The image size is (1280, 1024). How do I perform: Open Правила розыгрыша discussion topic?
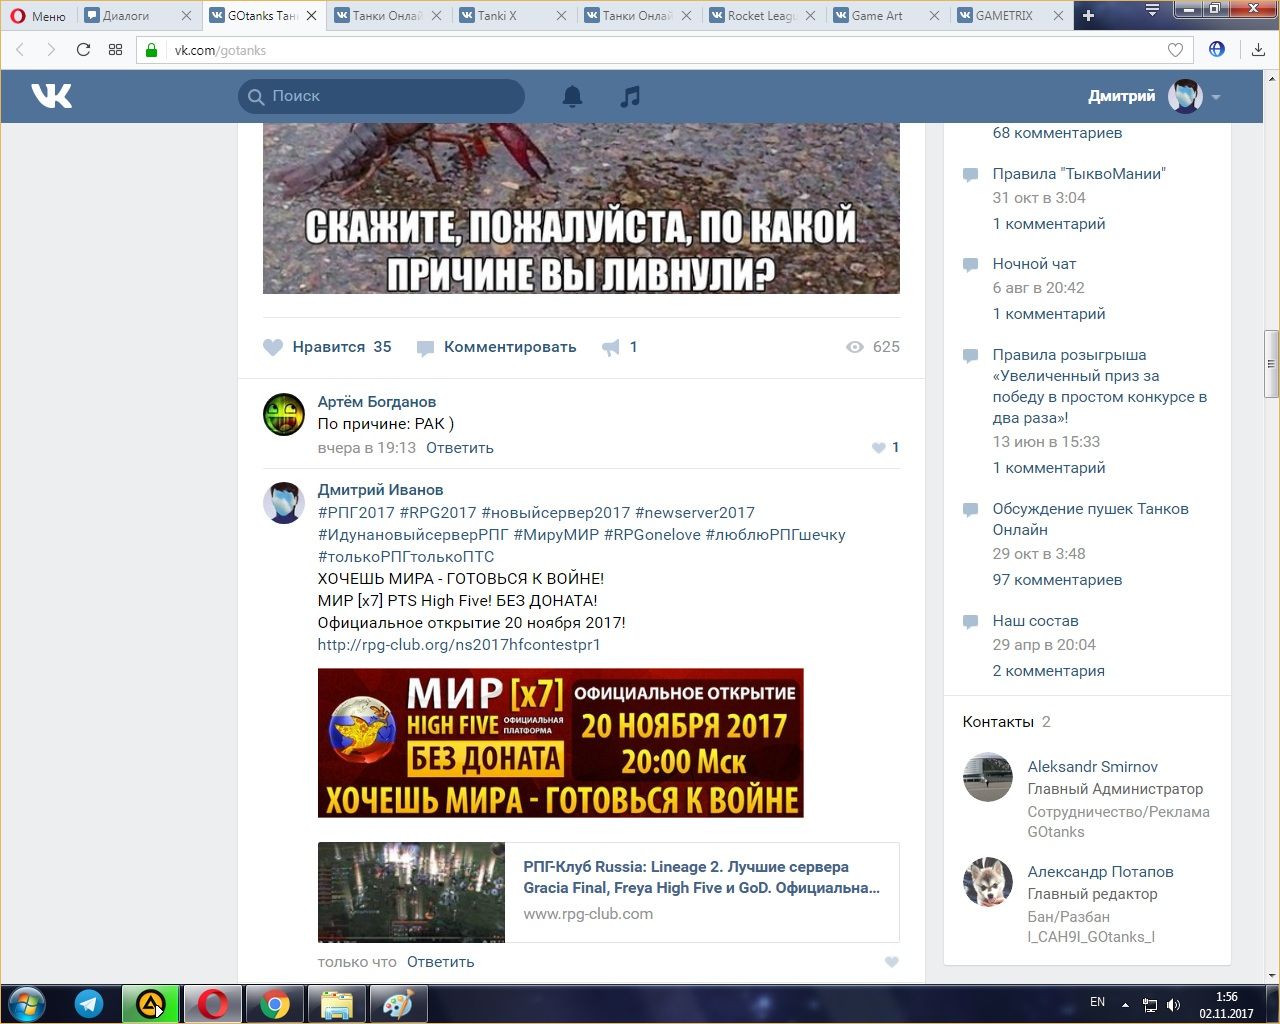(x=1099, y=386)
